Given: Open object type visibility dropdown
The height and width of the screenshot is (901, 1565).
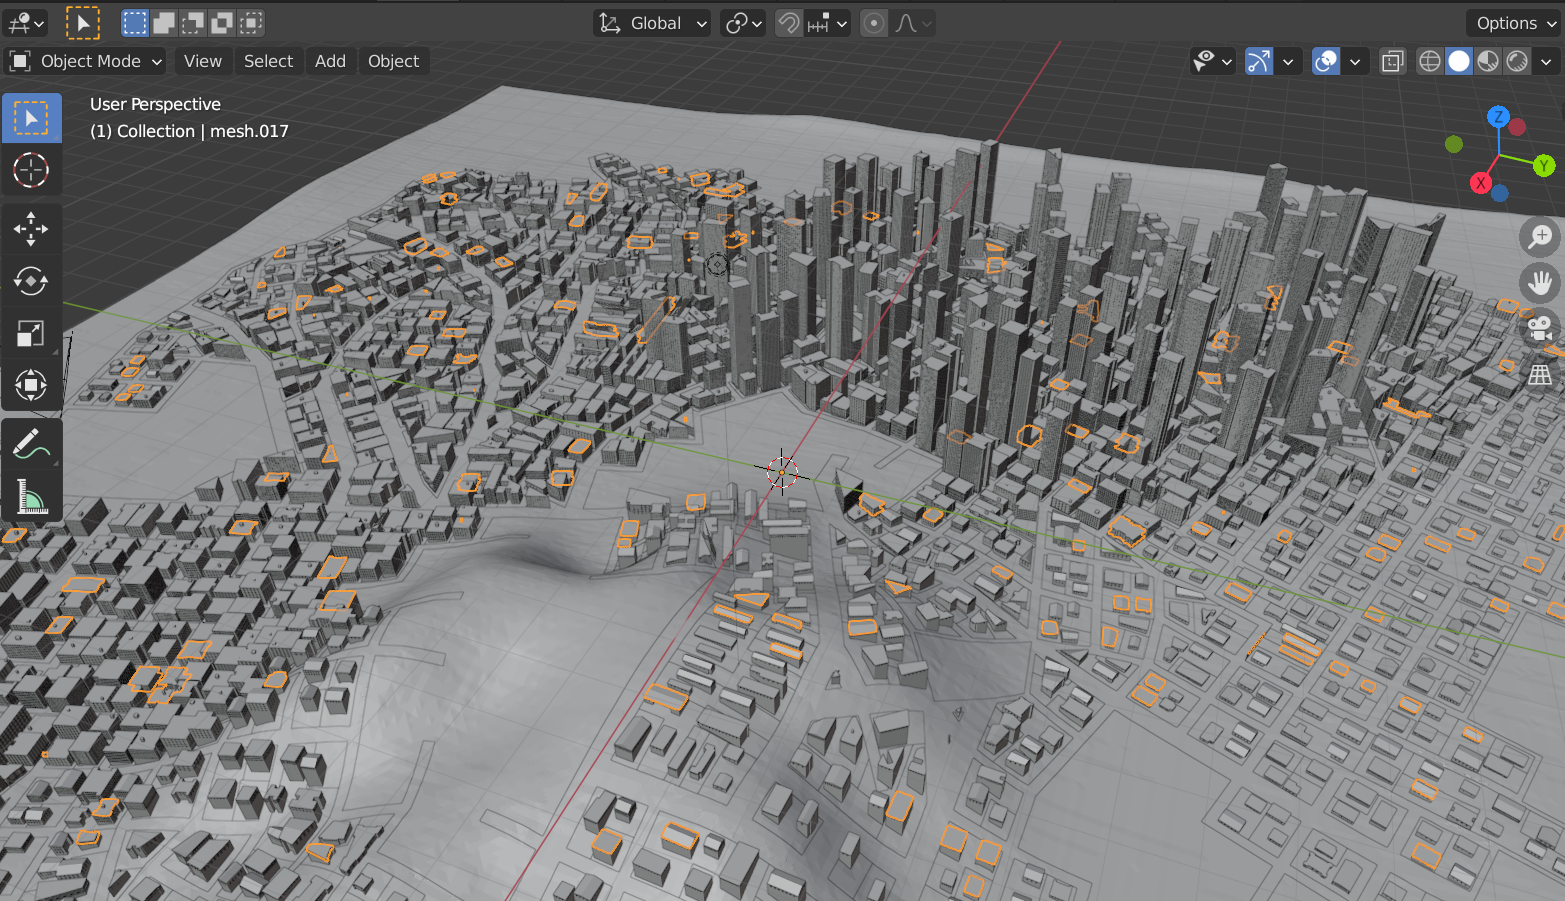Looking at the screenshot, I should (x=1212, y=61).
